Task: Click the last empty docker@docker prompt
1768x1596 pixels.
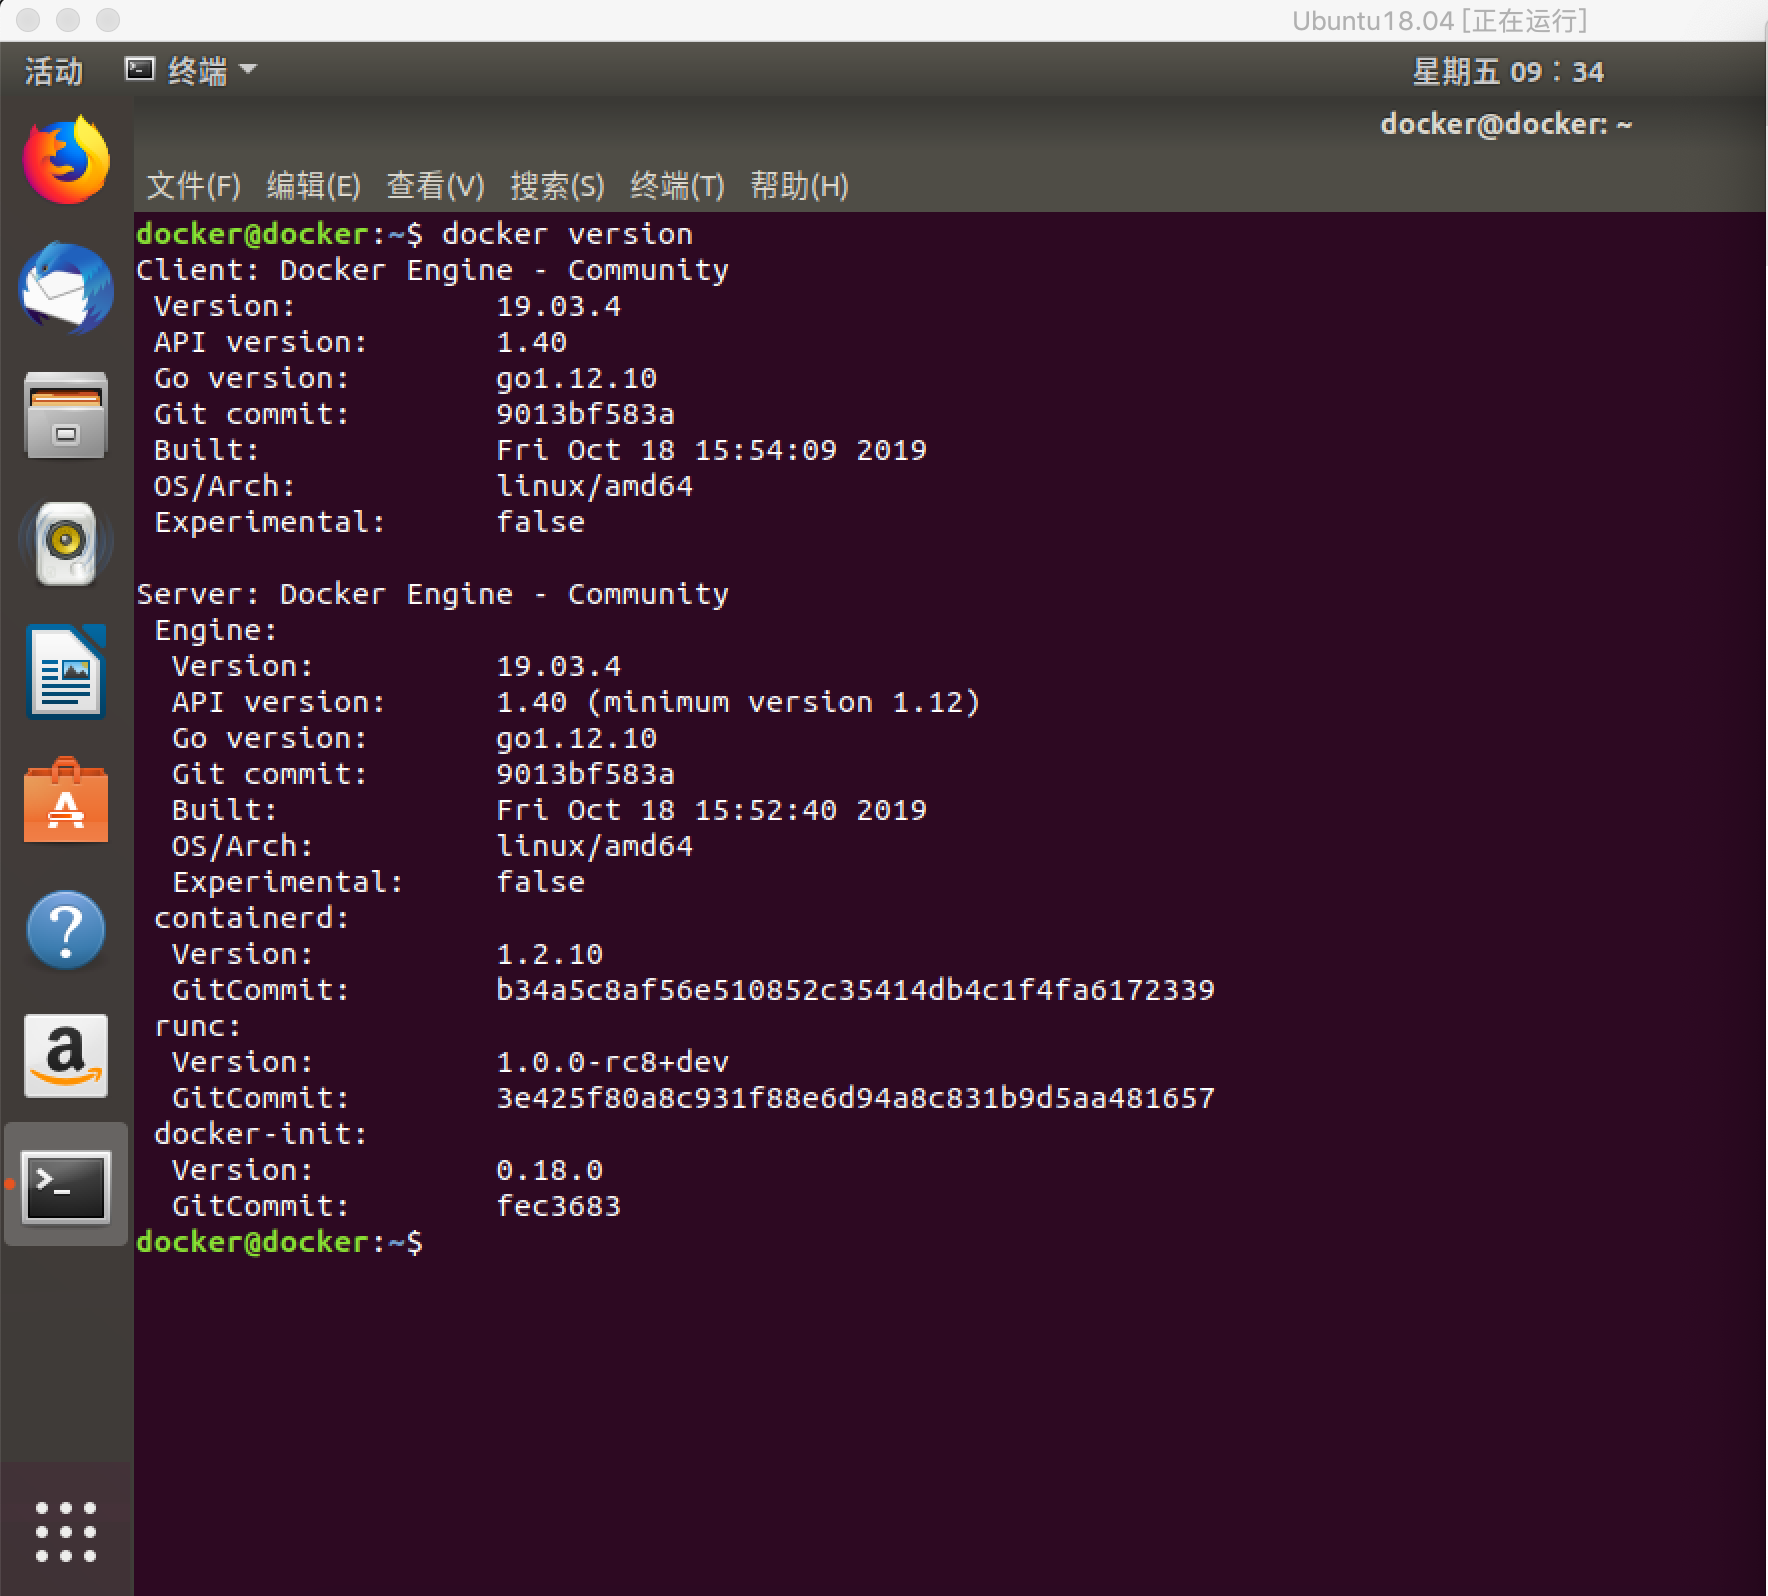Action: pyautogui.click(x=279, y=1242)
